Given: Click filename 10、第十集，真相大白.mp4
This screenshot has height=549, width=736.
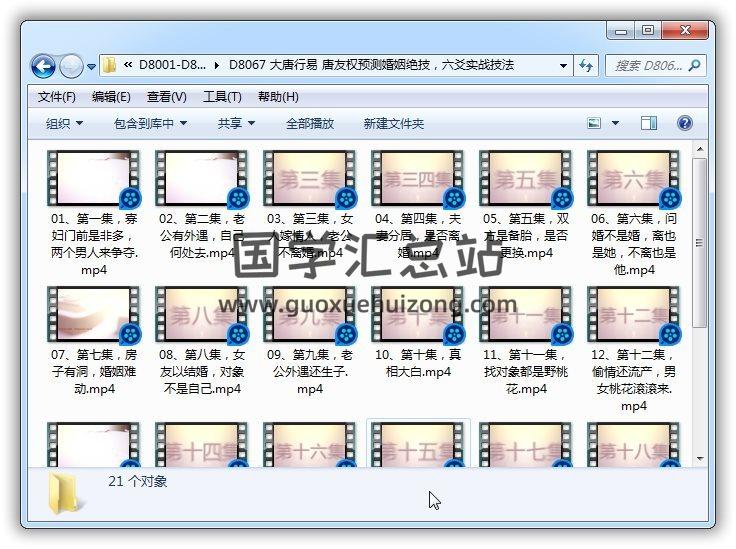Looking at the screenshot, I should (x=418, y=363).
